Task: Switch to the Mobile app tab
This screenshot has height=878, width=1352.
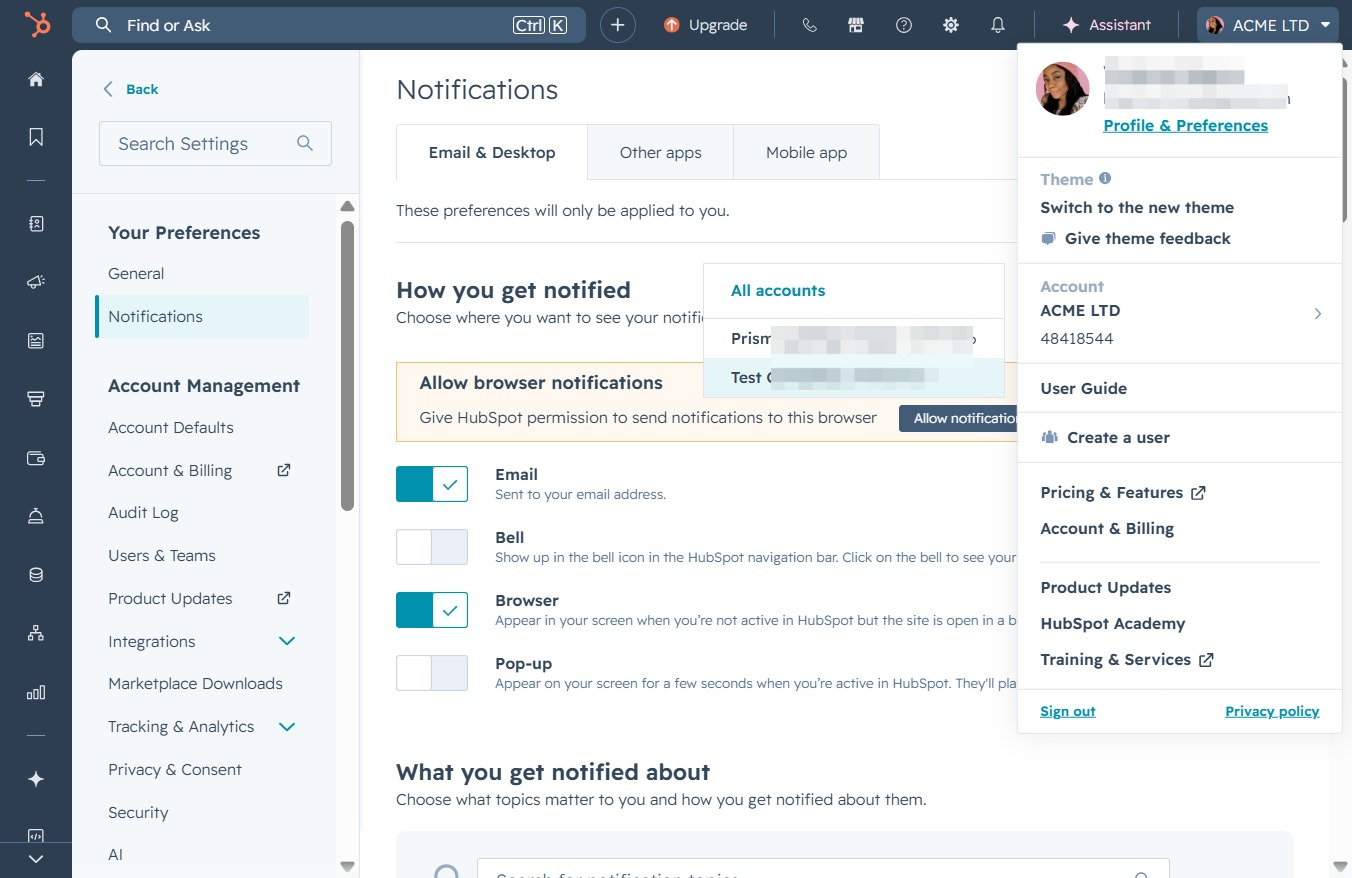Action: (807, 152)
